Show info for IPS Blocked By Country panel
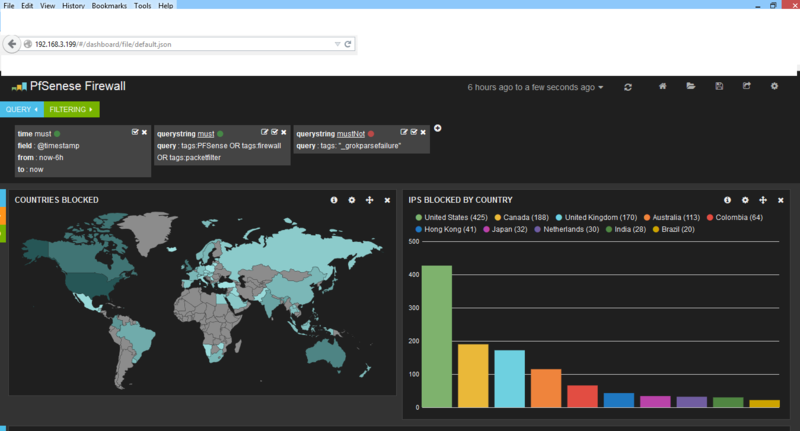The height and width of the screenshot is (431, 800). [x=727, y=200]
